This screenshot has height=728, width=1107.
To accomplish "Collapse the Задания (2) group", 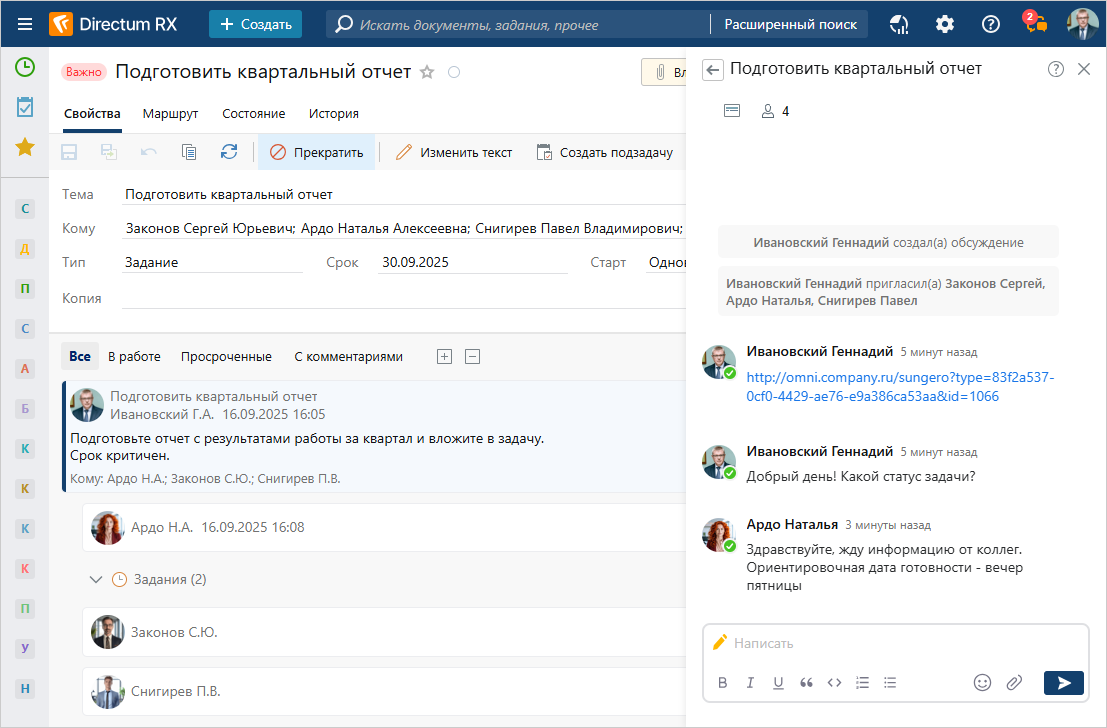I will [x=96, y=579].
